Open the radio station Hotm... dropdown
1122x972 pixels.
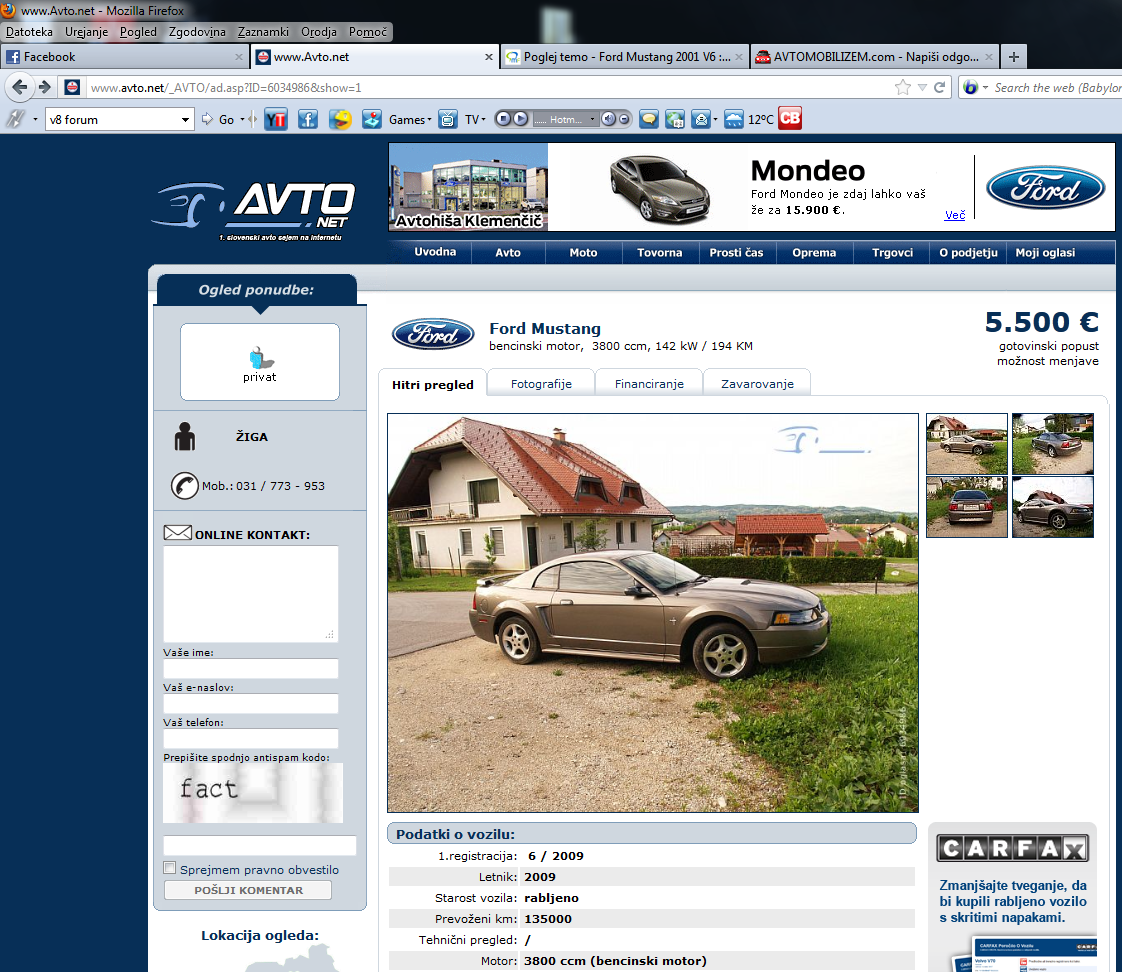(x=592, y=119)
